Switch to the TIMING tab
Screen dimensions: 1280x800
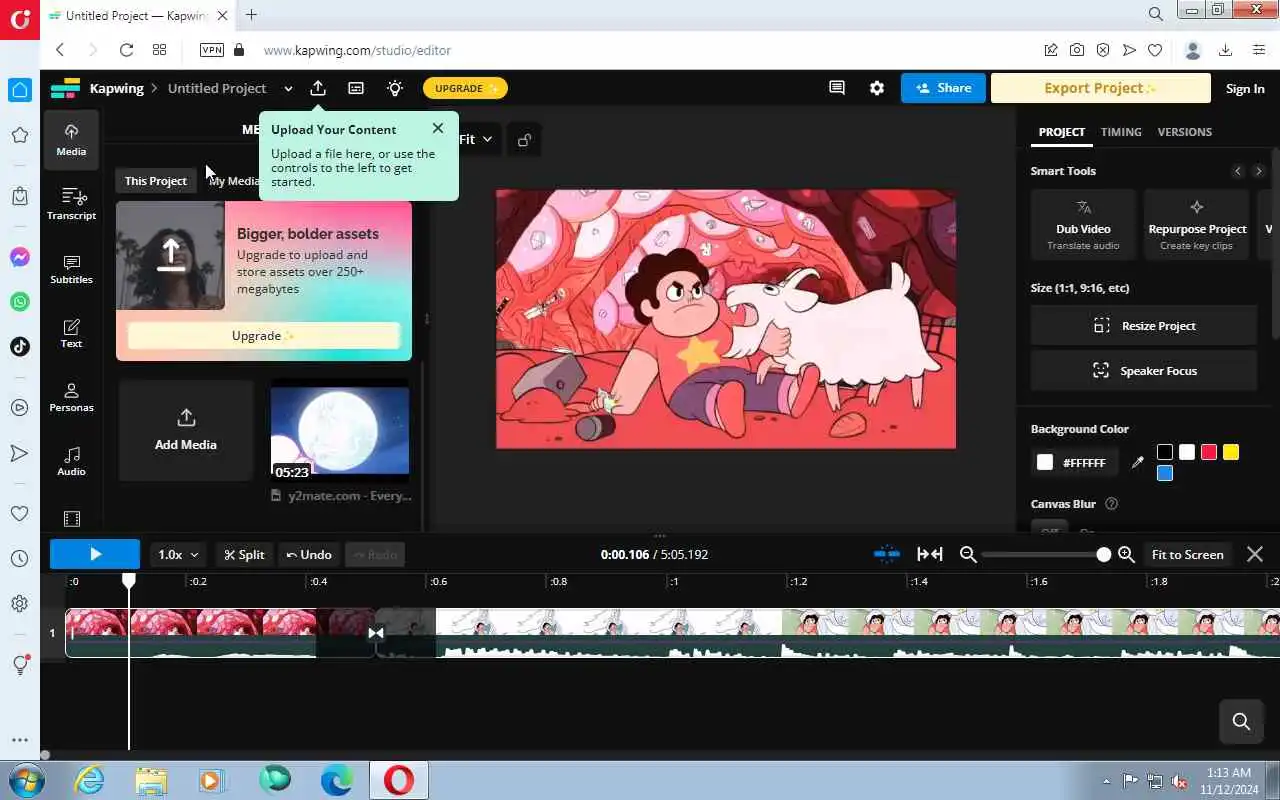point(1121,132)
